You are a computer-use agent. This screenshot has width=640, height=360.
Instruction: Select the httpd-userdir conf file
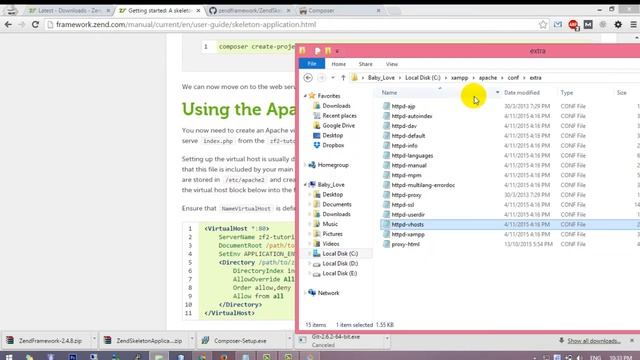tap(408, 214)
